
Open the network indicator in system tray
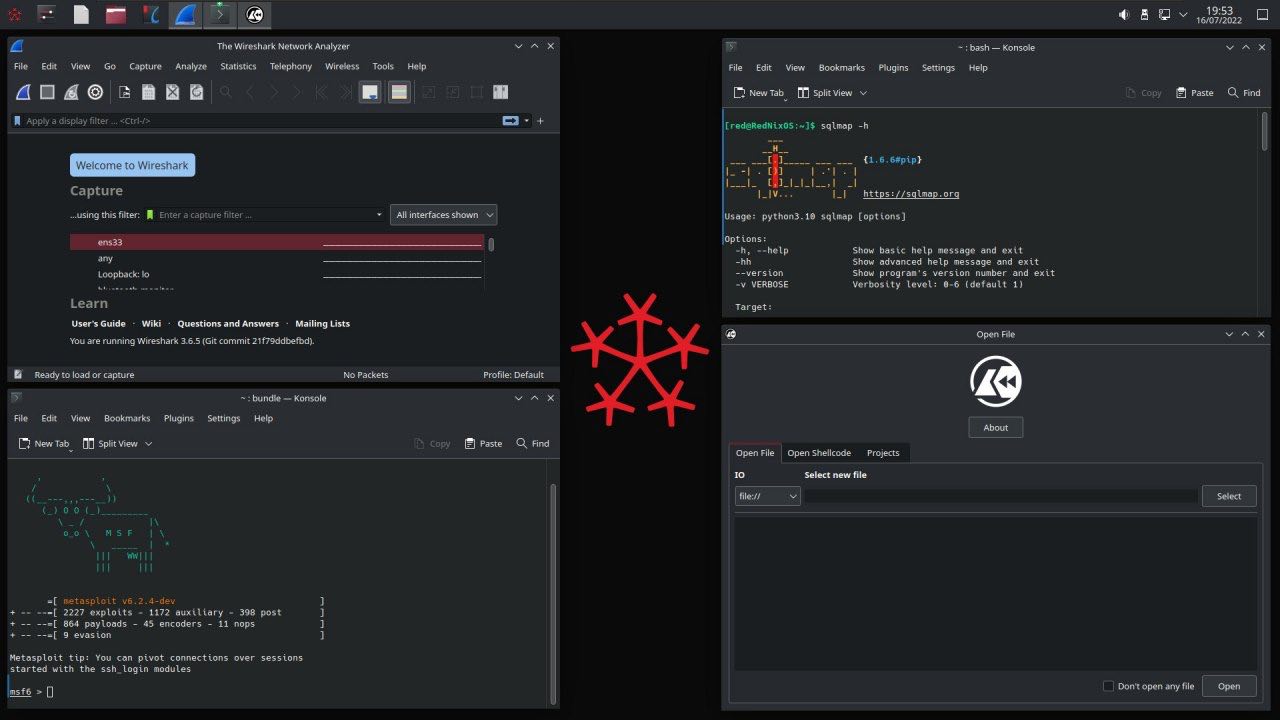point(1164,14)
